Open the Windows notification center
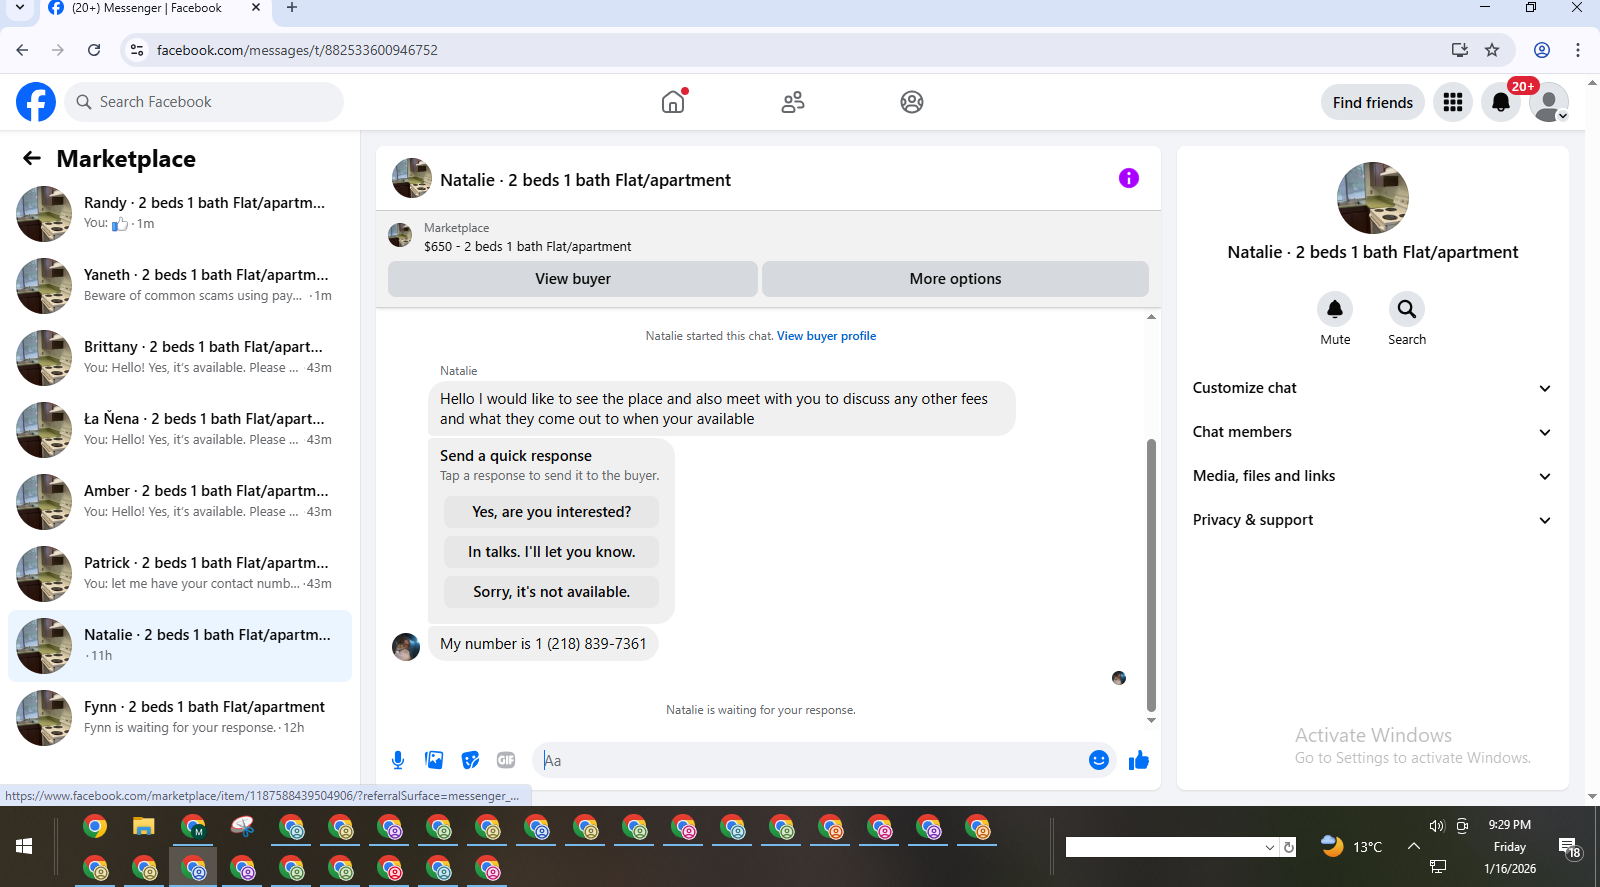The height and width of the screenshot is (887, 1600). pos(1570,848)
